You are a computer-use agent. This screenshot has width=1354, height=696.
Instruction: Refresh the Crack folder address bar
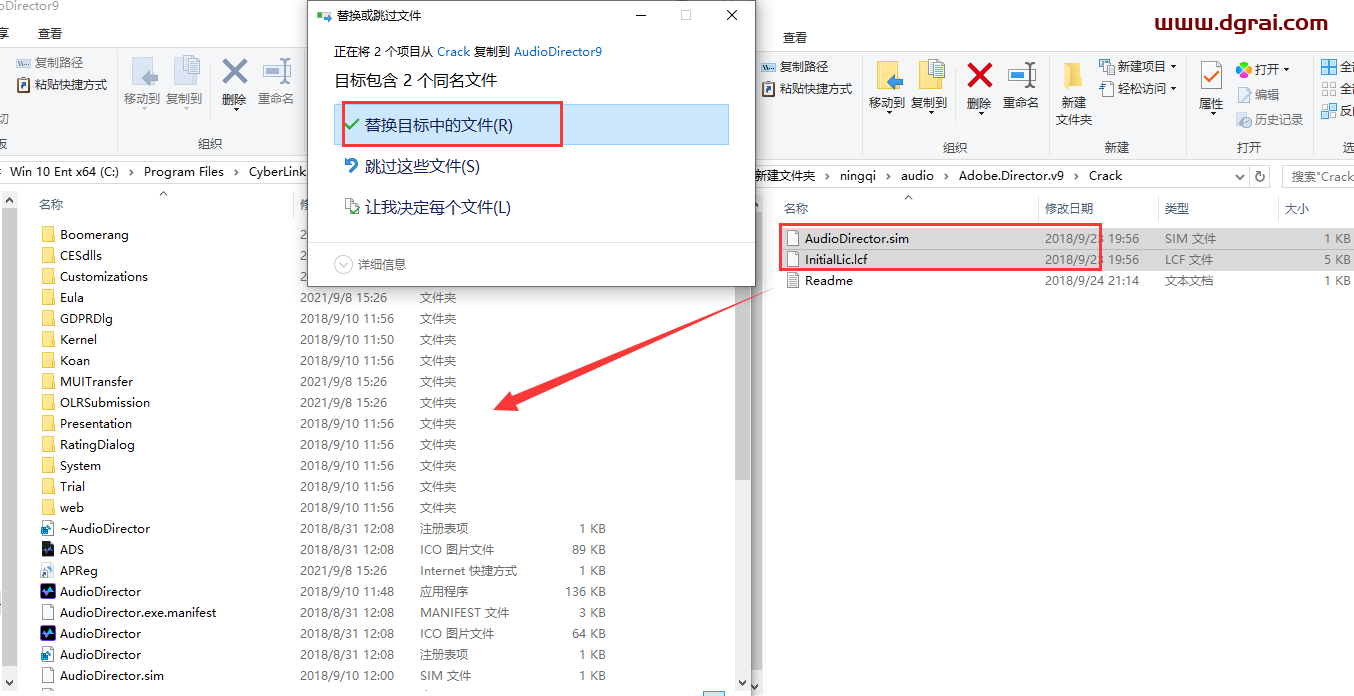(1261, 176)
